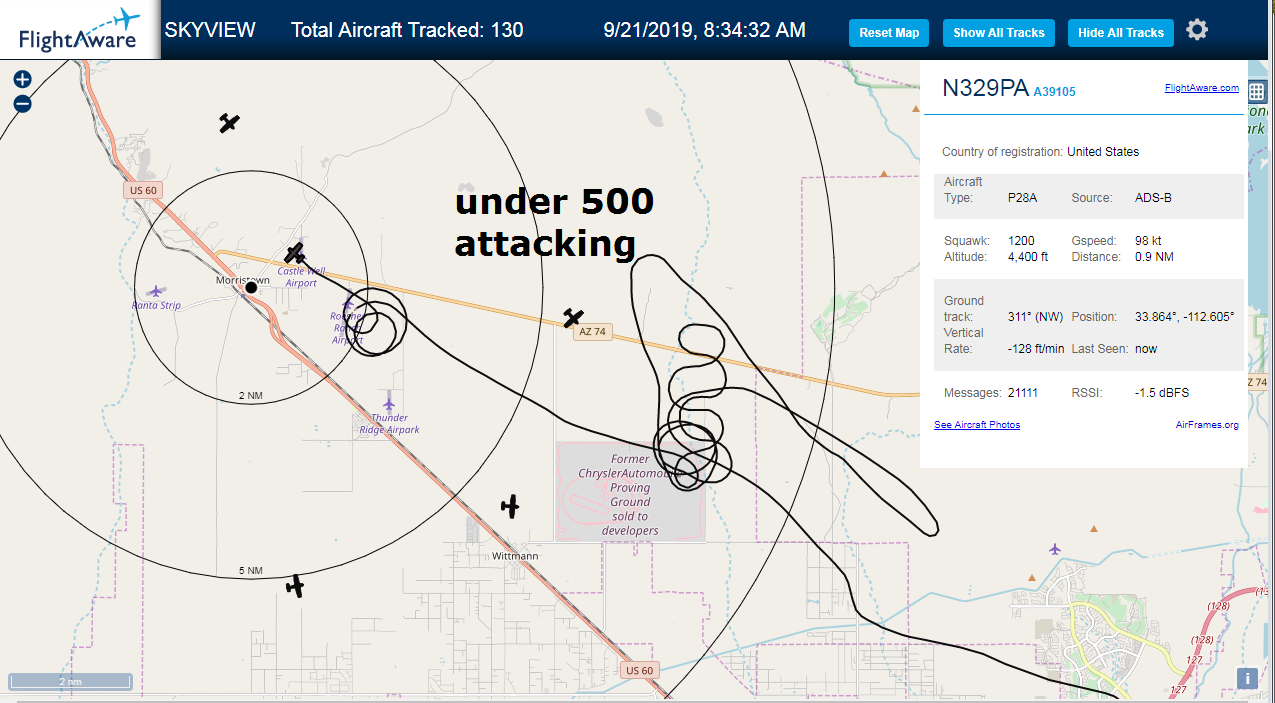Click Show All Tracks button
The width and height of the screenshot is (1275, 703).
click(998, 32)
